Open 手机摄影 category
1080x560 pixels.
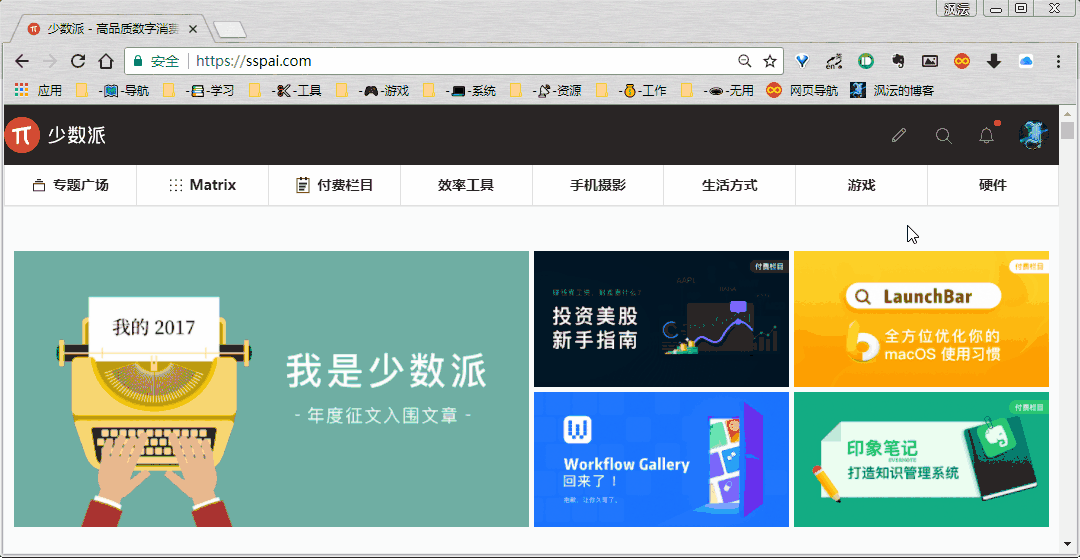[598, 185]
